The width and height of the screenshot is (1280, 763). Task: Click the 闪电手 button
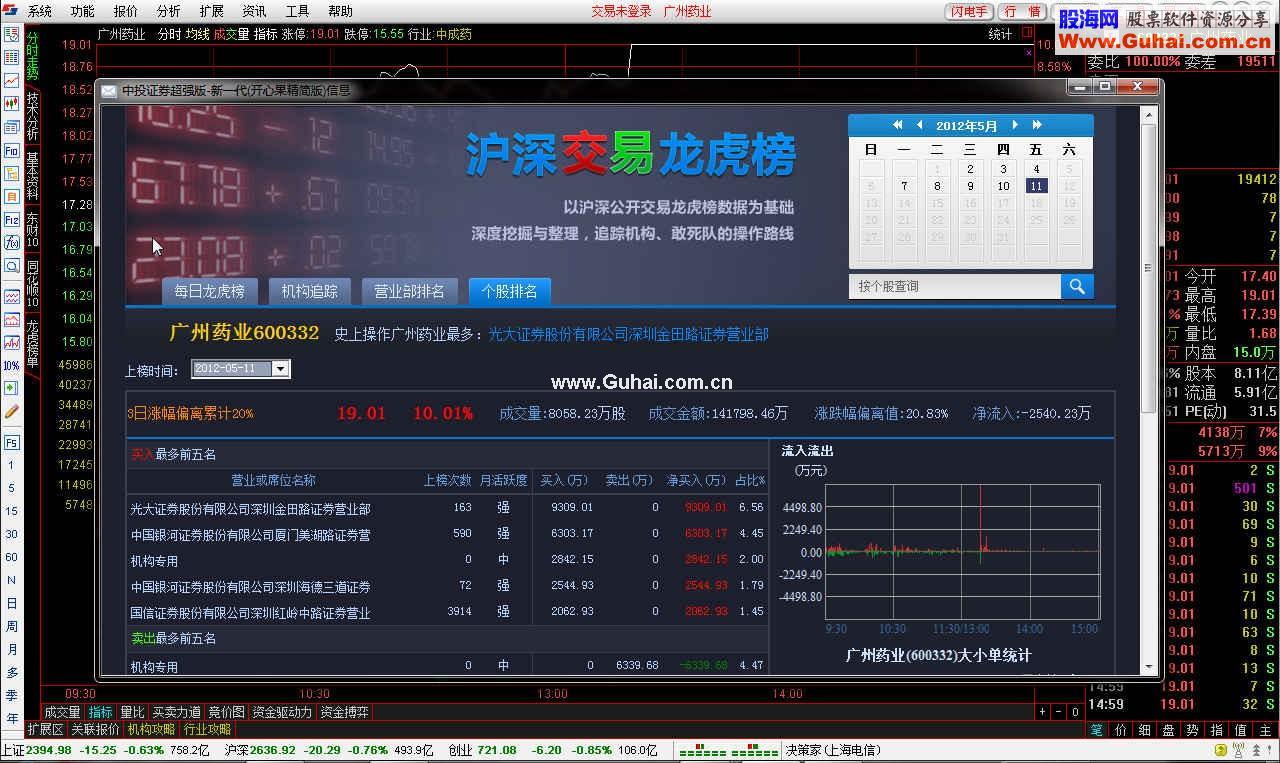coord(969,11)
